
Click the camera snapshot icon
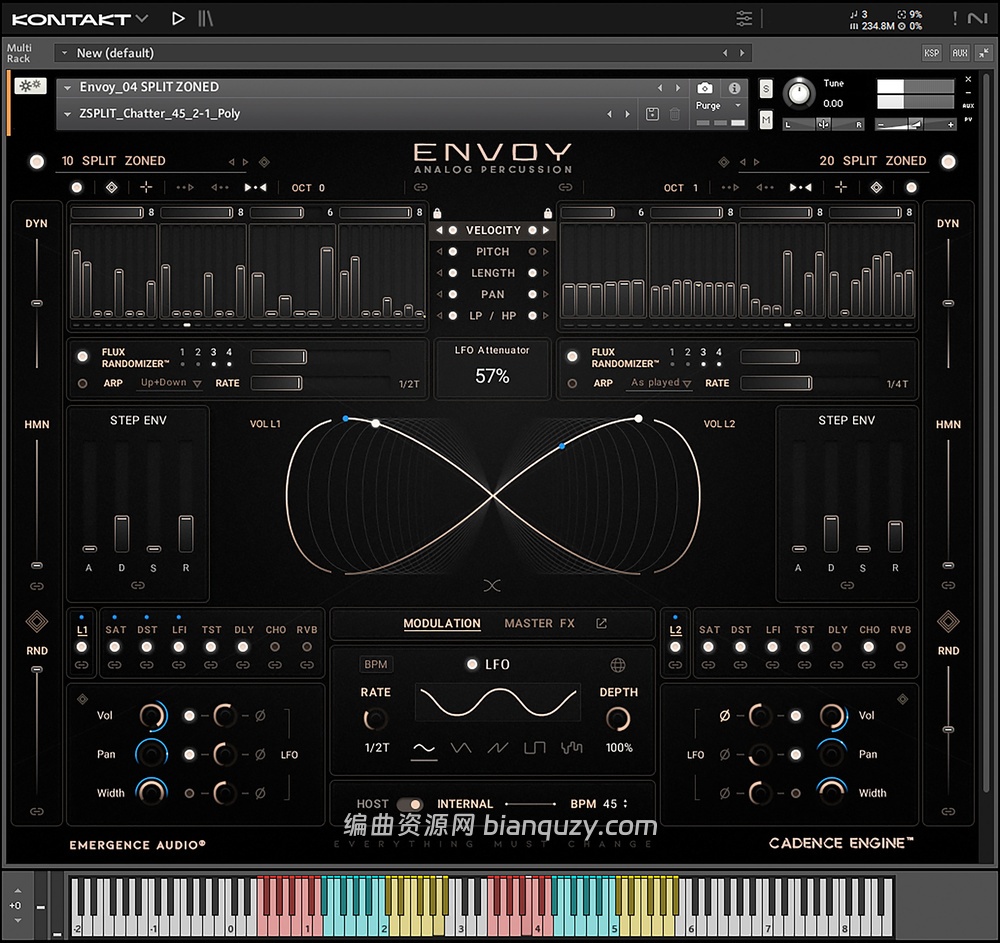(x=705, y=88)
